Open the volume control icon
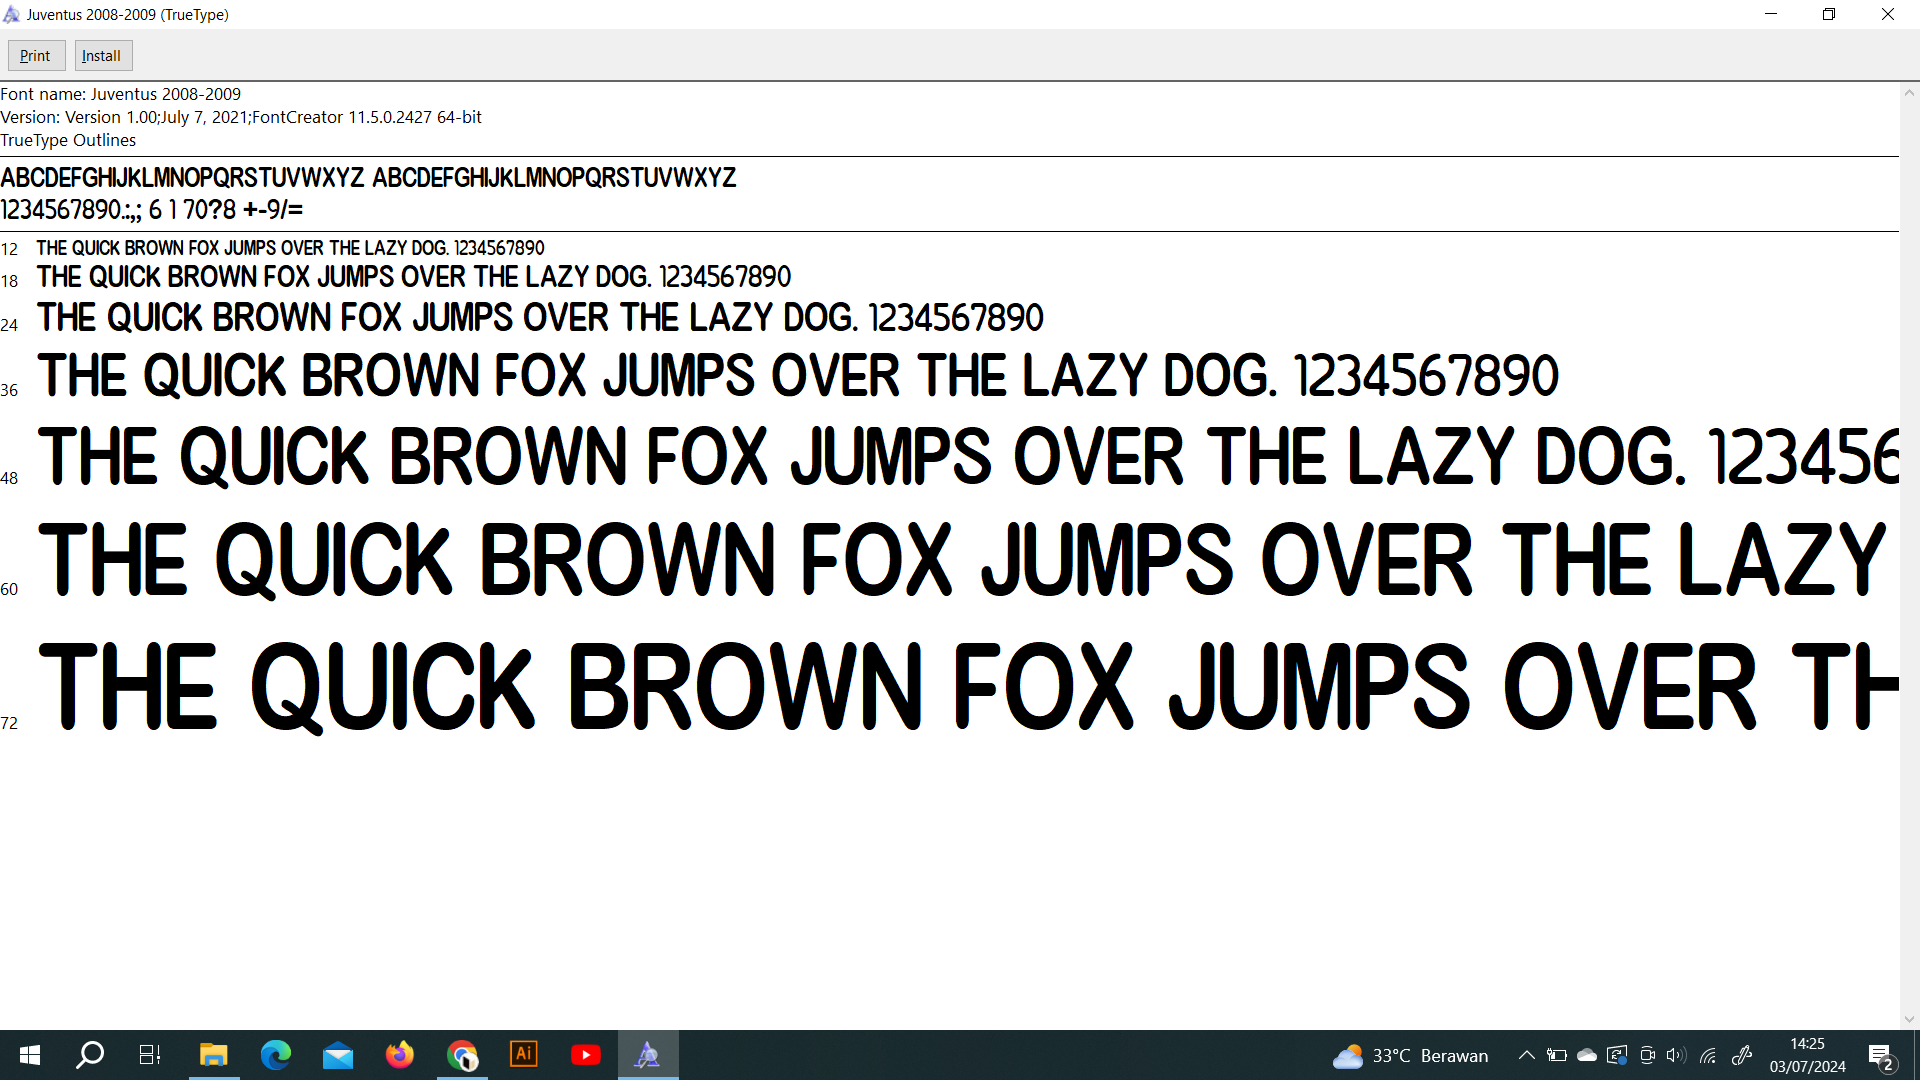Image resolution: width=1920 pixels, height=1080 pixels. click(x=1676, y=1055)
